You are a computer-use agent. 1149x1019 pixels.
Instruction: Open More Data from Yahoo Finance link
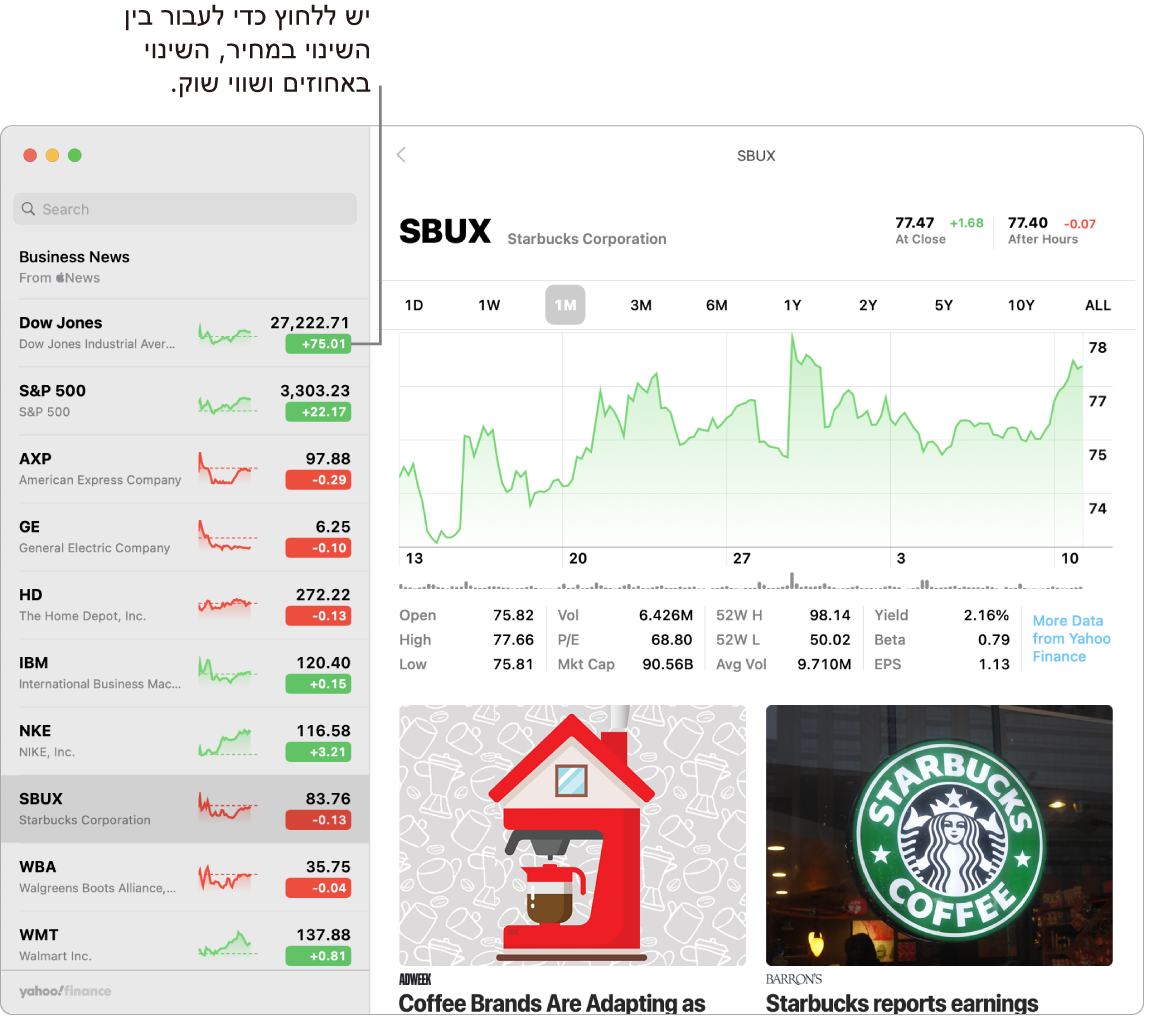(1071, 639)
